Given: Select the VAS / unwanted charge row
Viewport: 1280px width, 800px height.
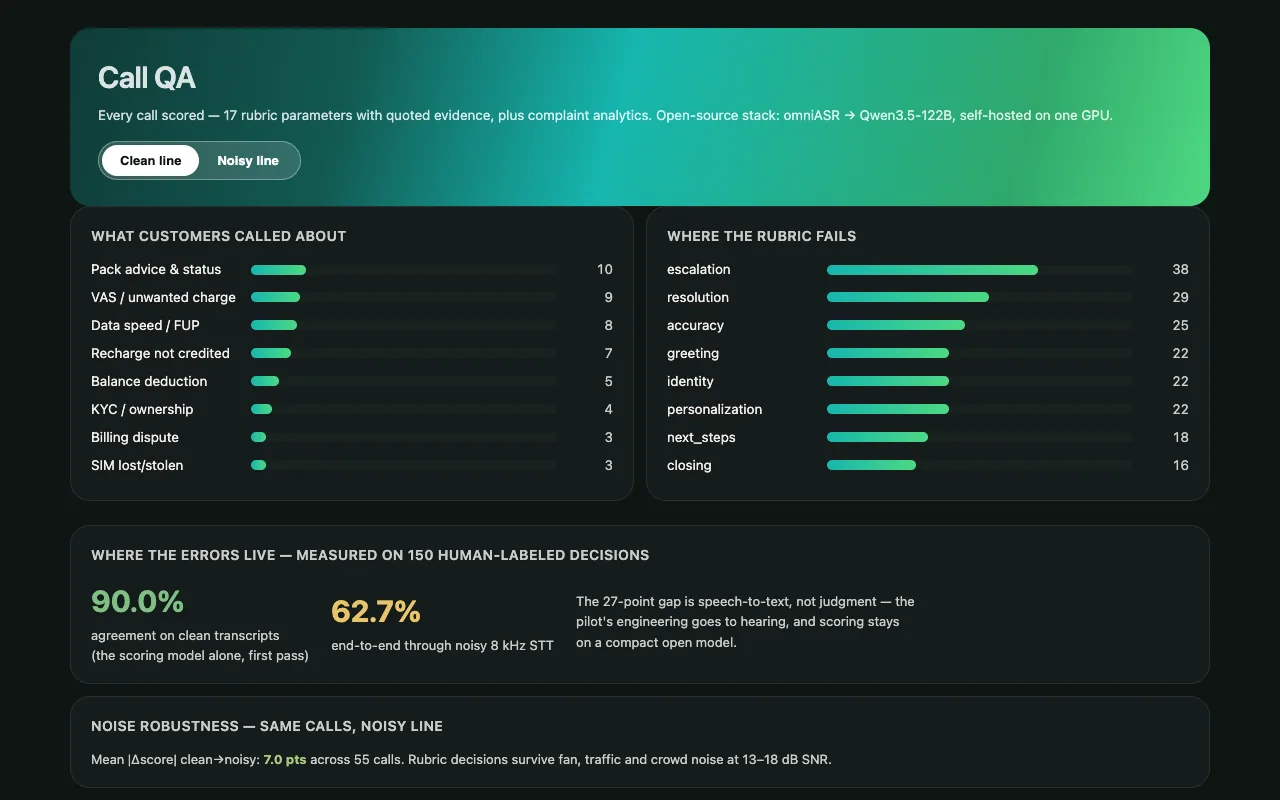Looking at the screenshot, I should [x=352, y=298].
